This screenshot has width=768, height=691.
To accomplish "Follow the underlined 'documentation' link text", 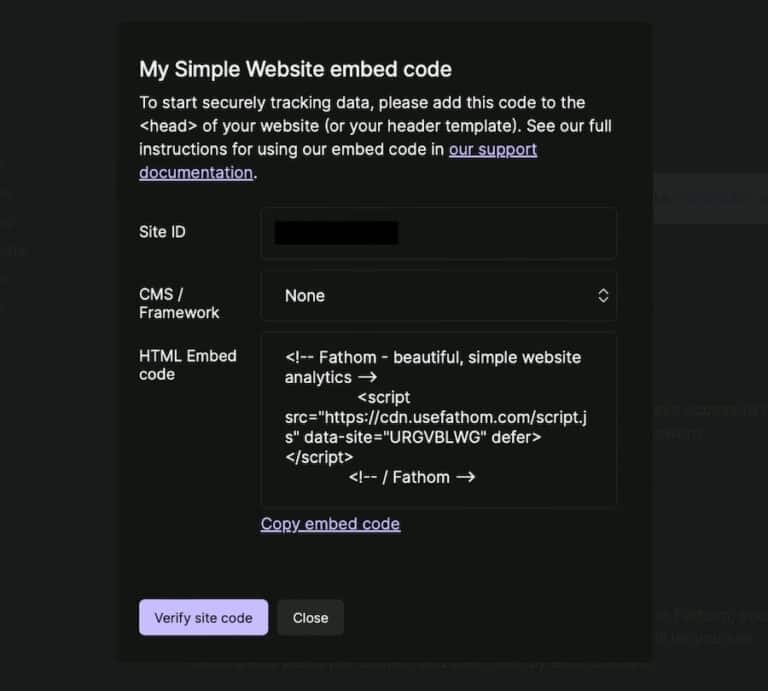I will (196, 172).
